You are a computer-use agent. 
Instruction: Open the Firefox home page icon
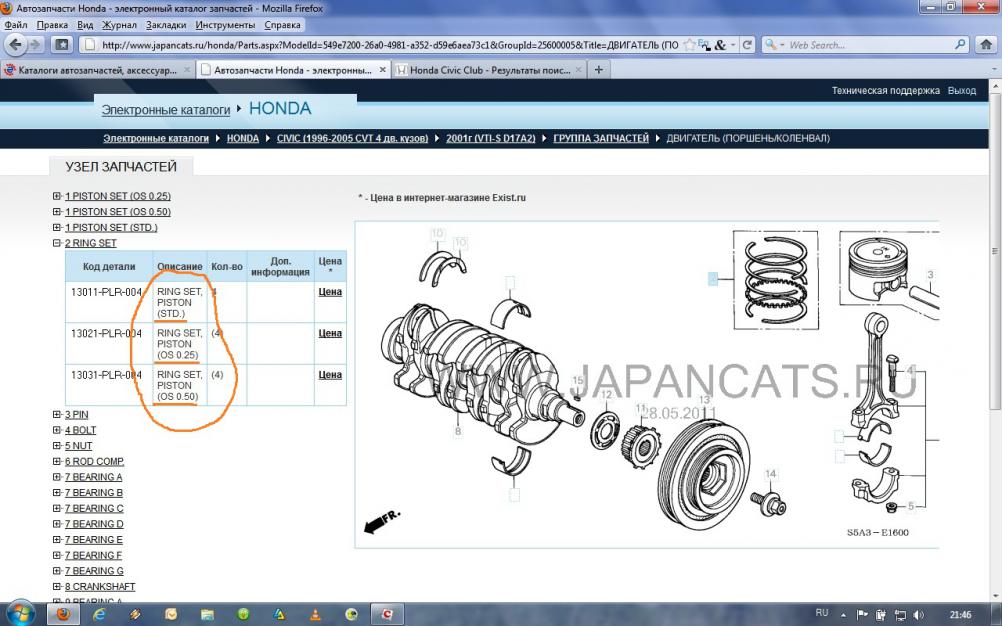(987, 45)
